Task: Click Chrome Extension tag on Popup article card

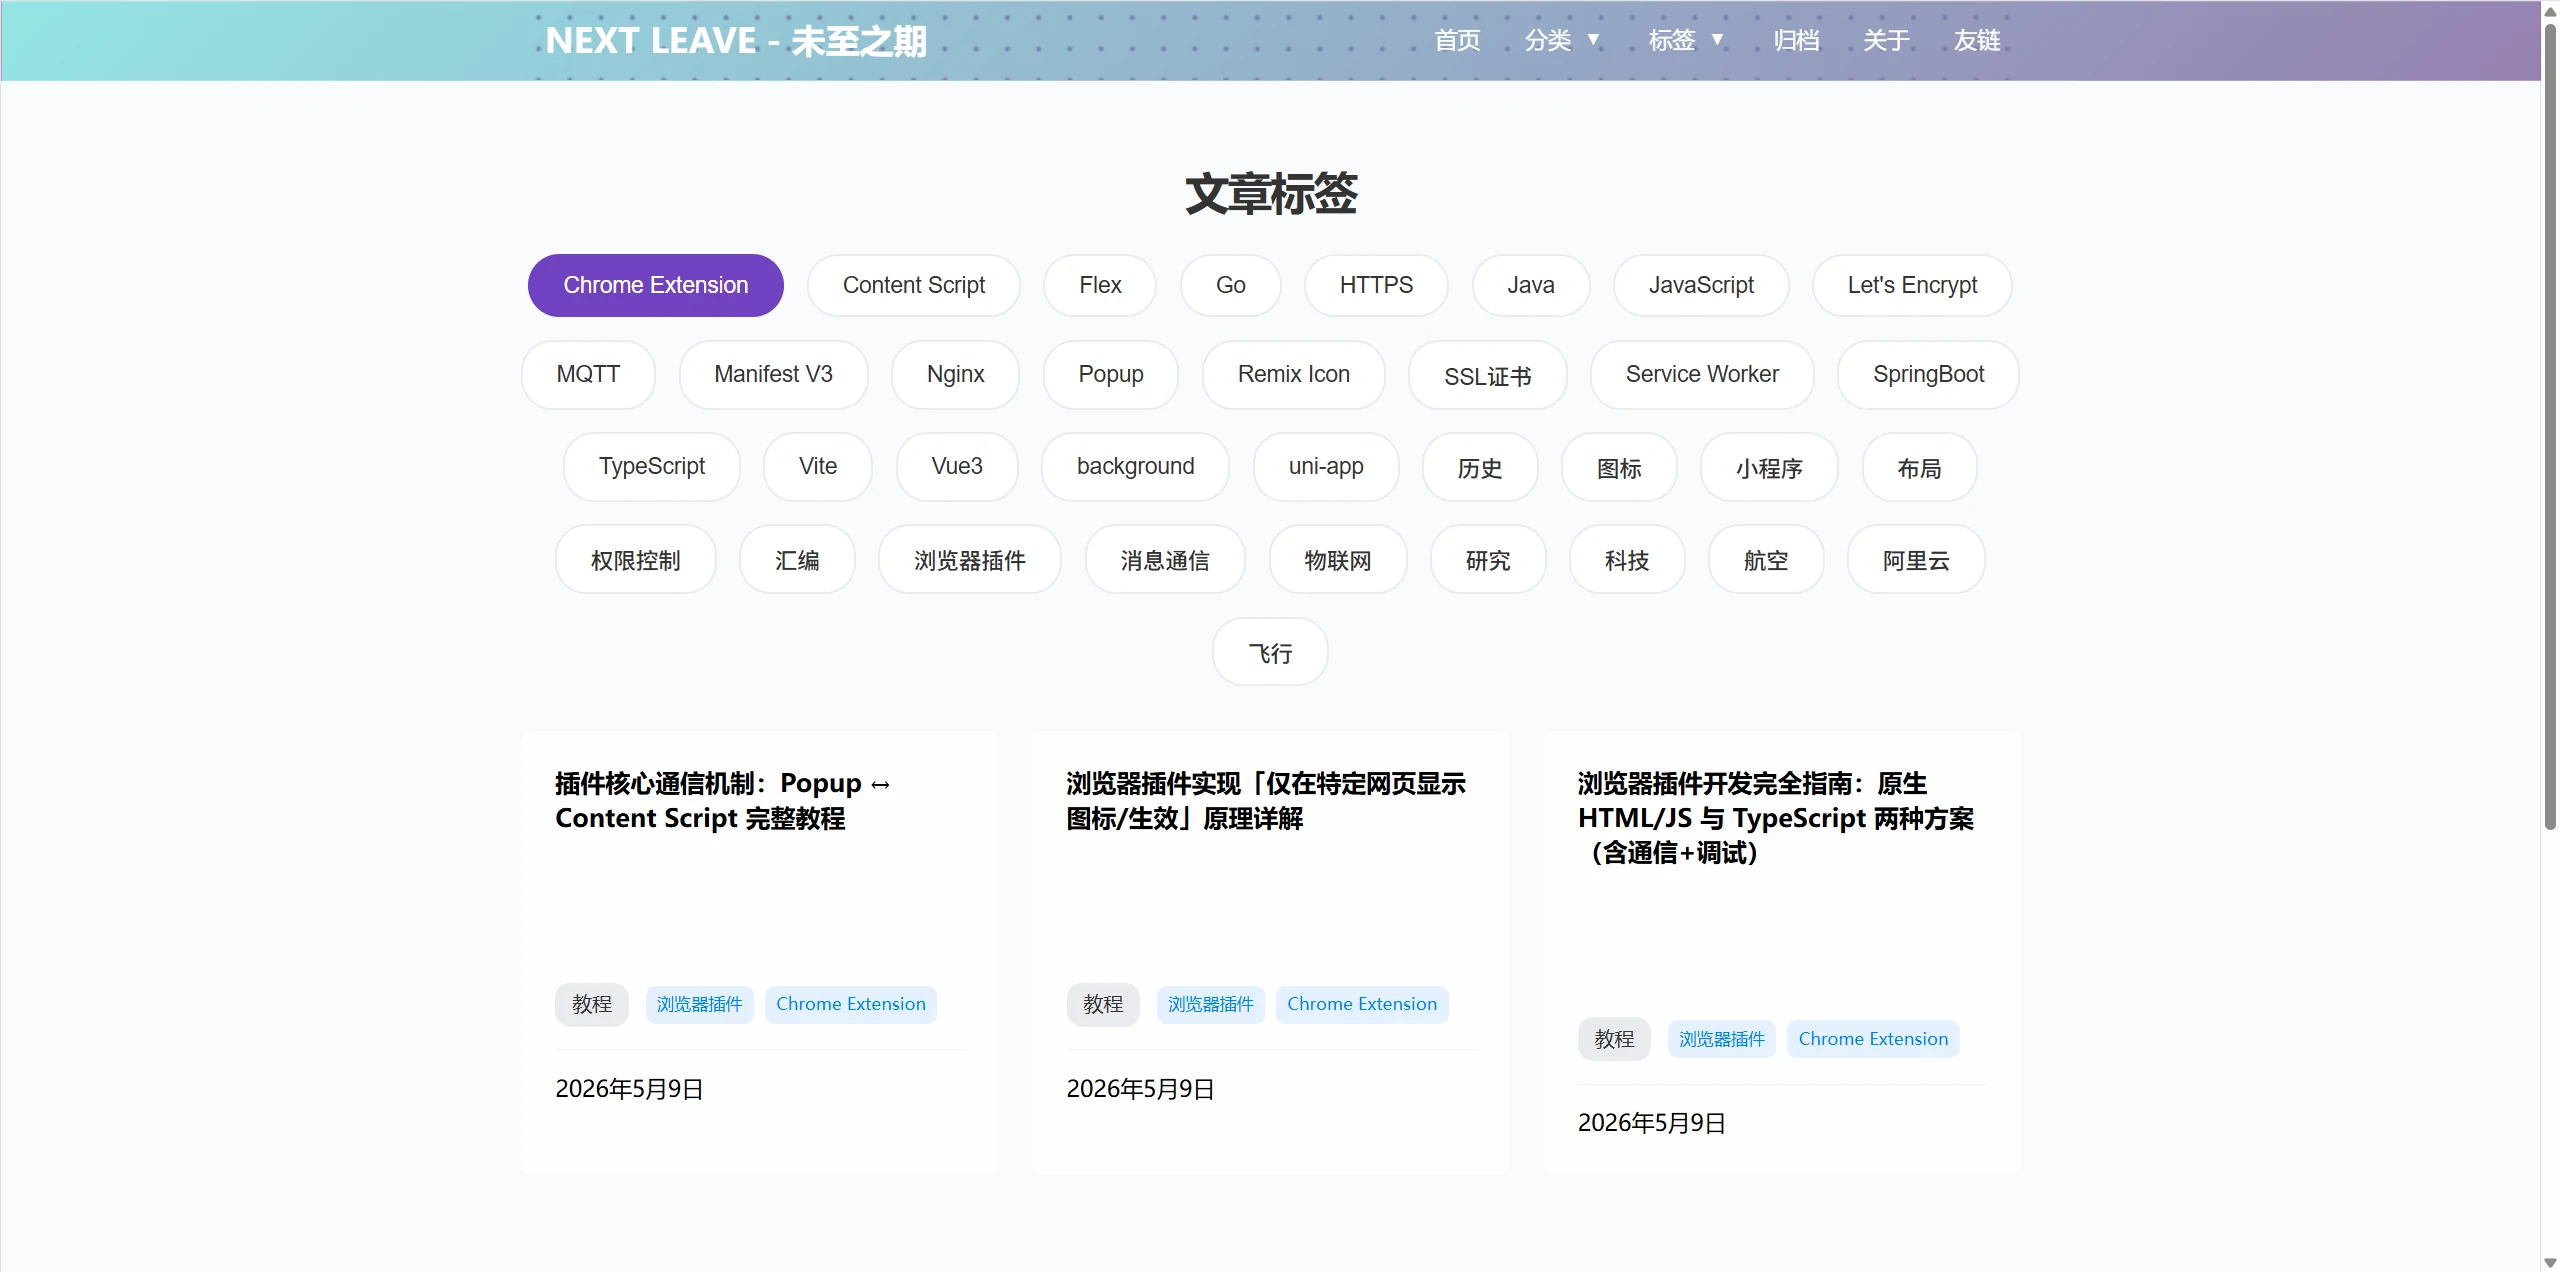Action: coord(851,1004)
